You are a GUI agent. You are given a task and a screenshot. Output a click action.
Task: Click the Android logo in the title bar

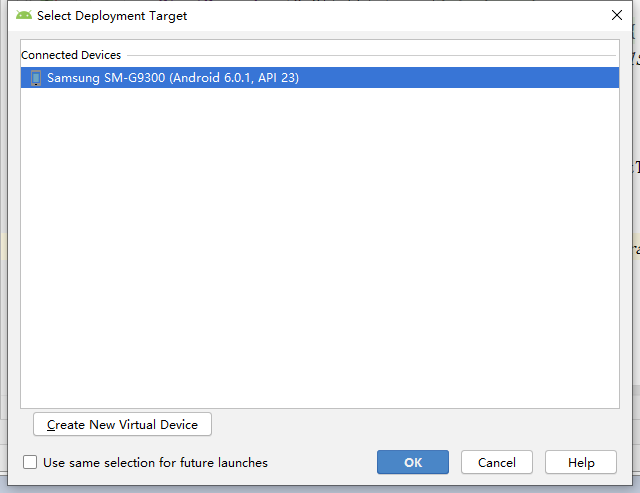[24, 16]
